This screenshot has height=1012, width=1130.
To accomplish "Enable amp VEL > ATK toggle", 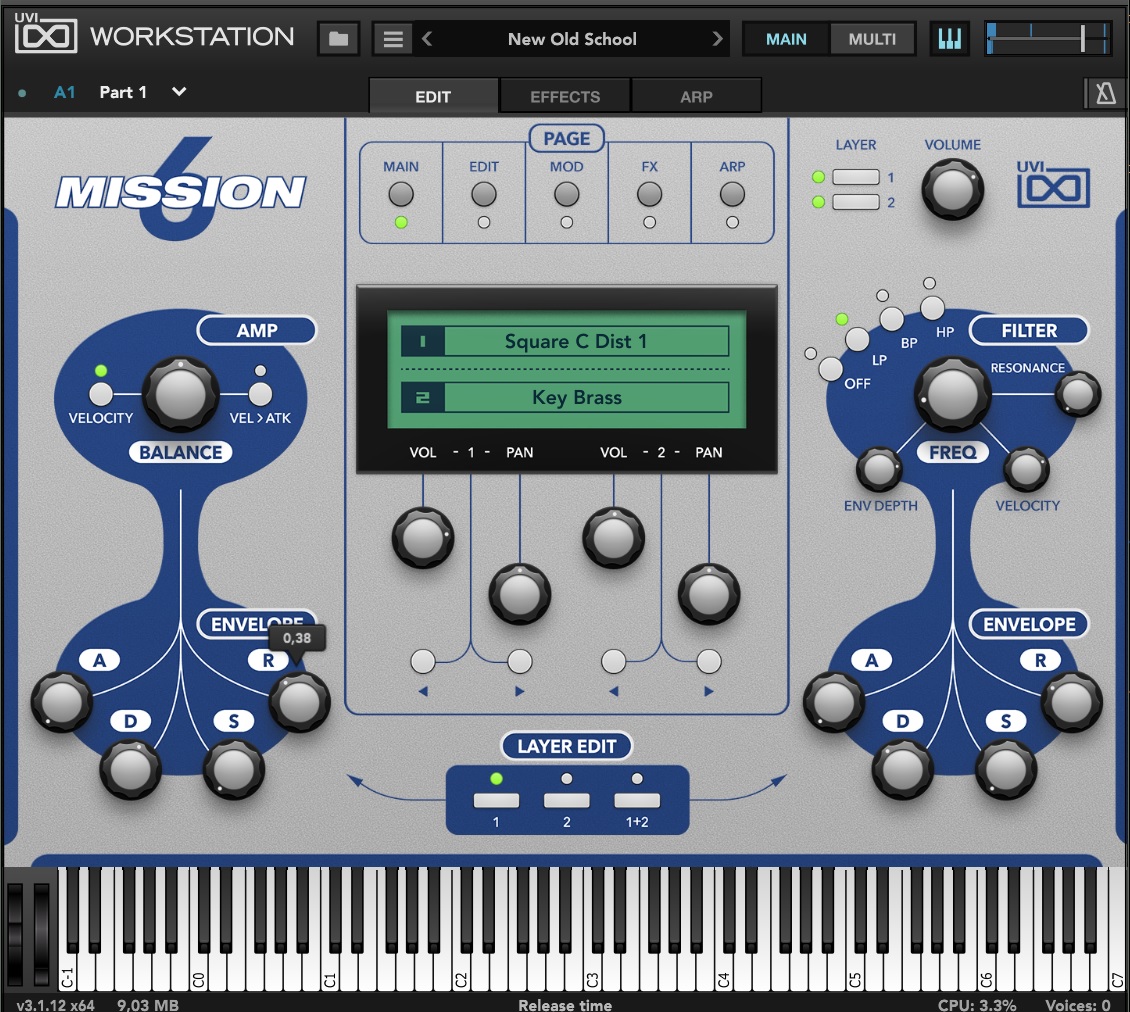I will click(x=260, y=394).
